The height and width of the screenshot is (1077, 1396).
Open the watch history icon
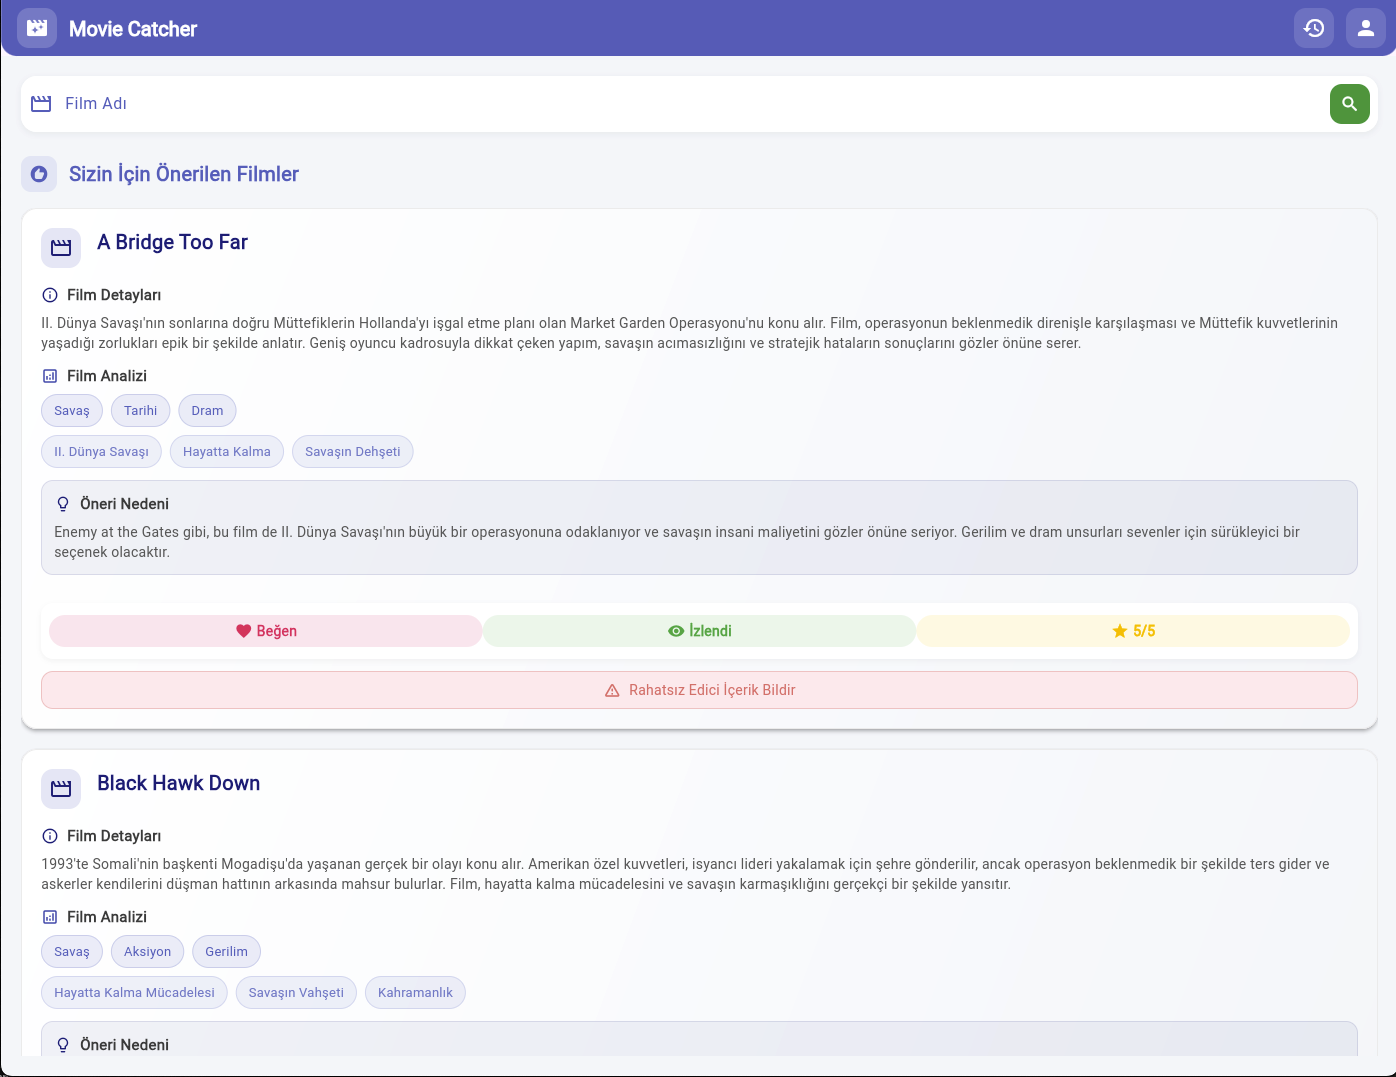point(1314,28)
